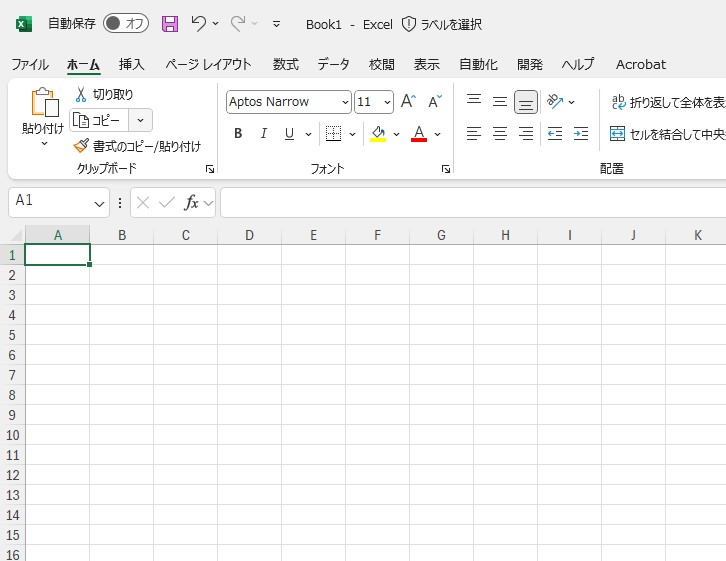The width and height of the screenshot is (726, 561).
Task: Click the Undo arrow icon
Action: pos(199,23)
